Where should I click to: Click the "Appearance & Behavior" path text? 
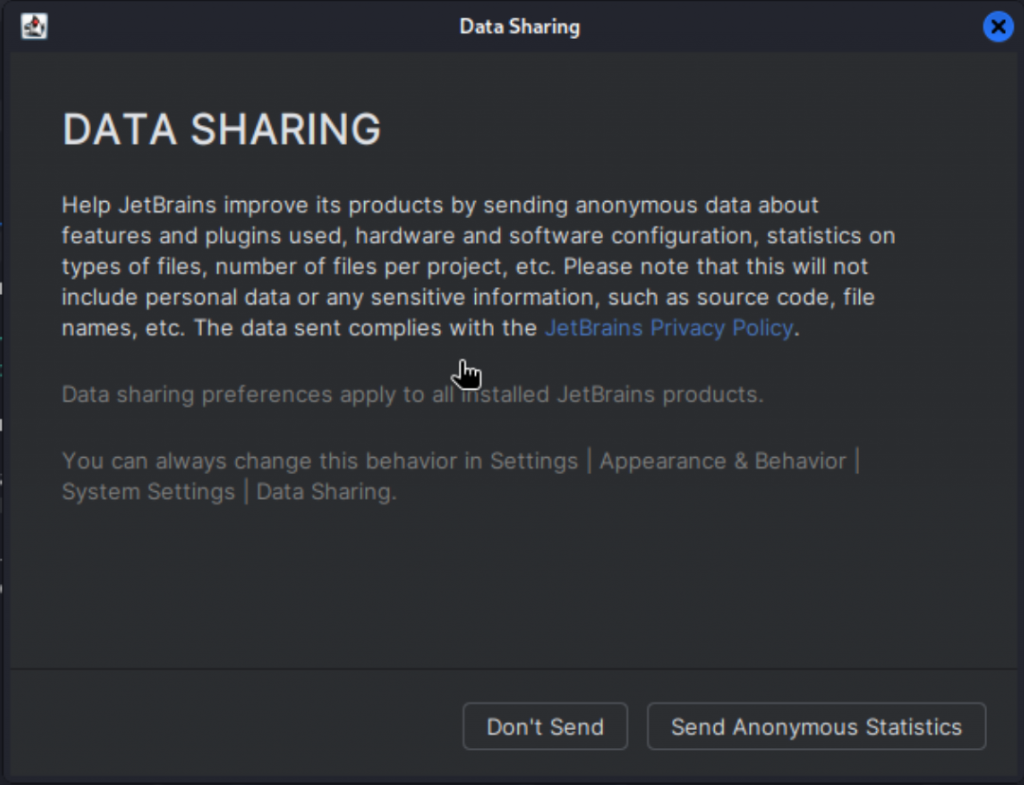[723, 461]
